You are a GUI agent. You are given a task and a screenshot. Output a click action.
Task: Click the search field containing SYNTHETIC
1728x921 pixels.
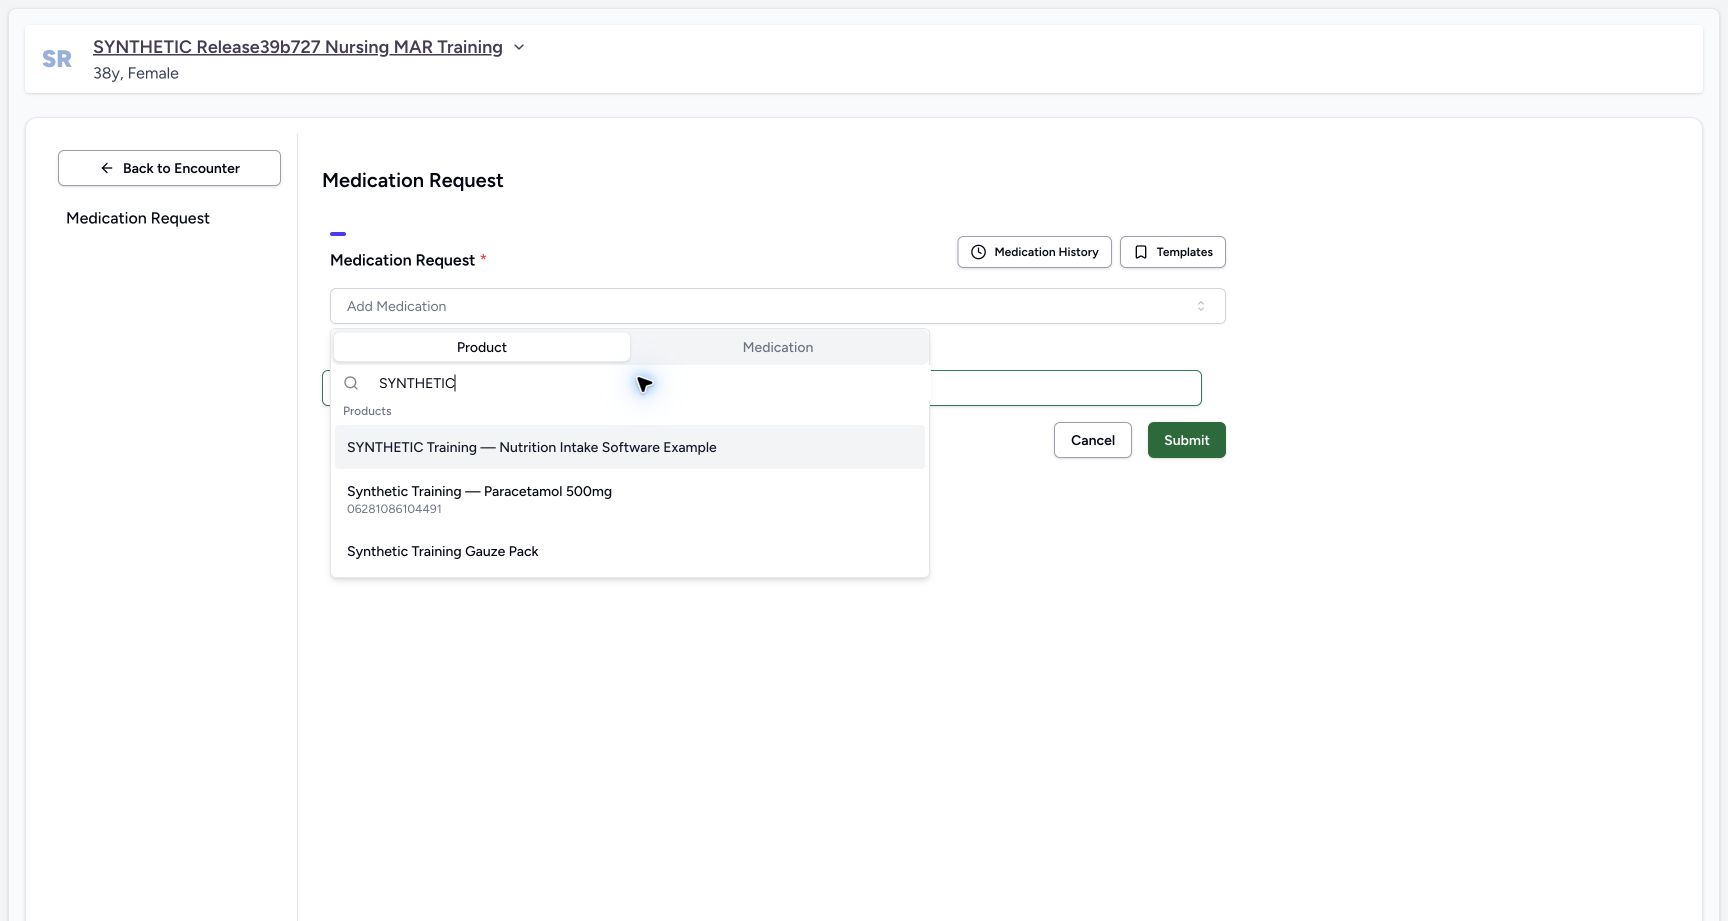tap(630, 383)
